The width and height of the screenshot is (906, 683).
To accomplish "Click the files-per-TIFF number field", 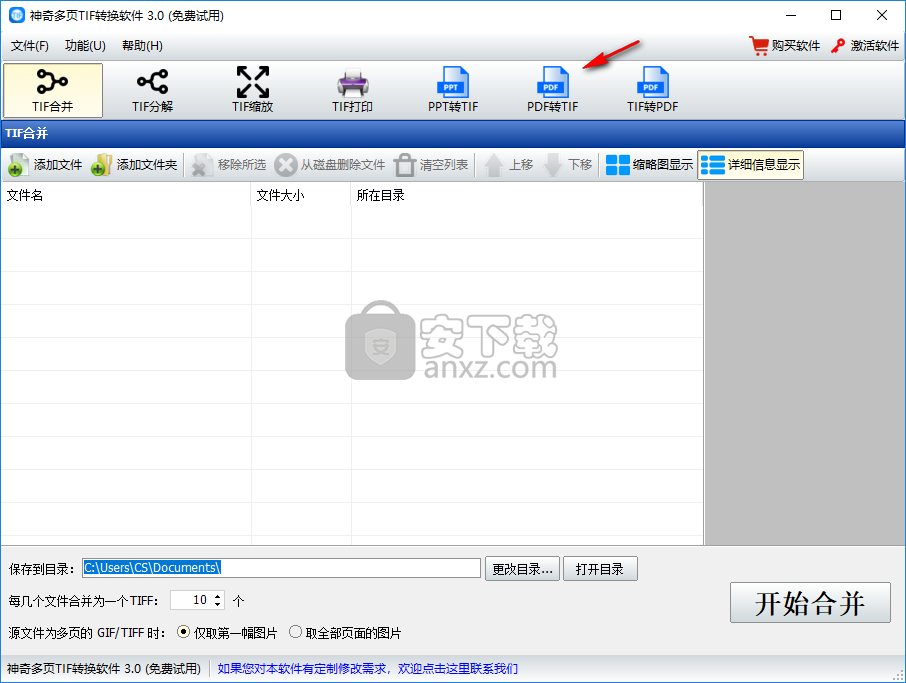I will coord(191,600).
